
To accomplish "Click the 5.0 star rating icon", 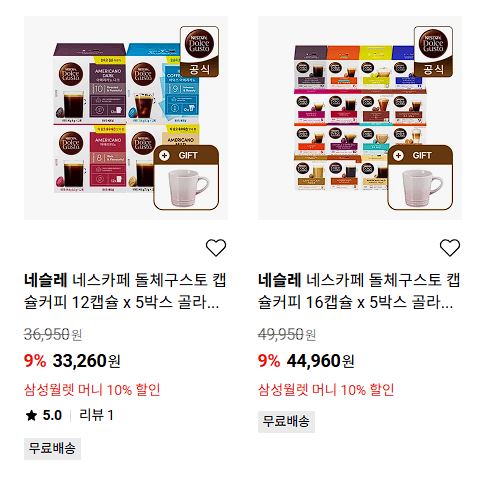I will (x=31, y=415).
